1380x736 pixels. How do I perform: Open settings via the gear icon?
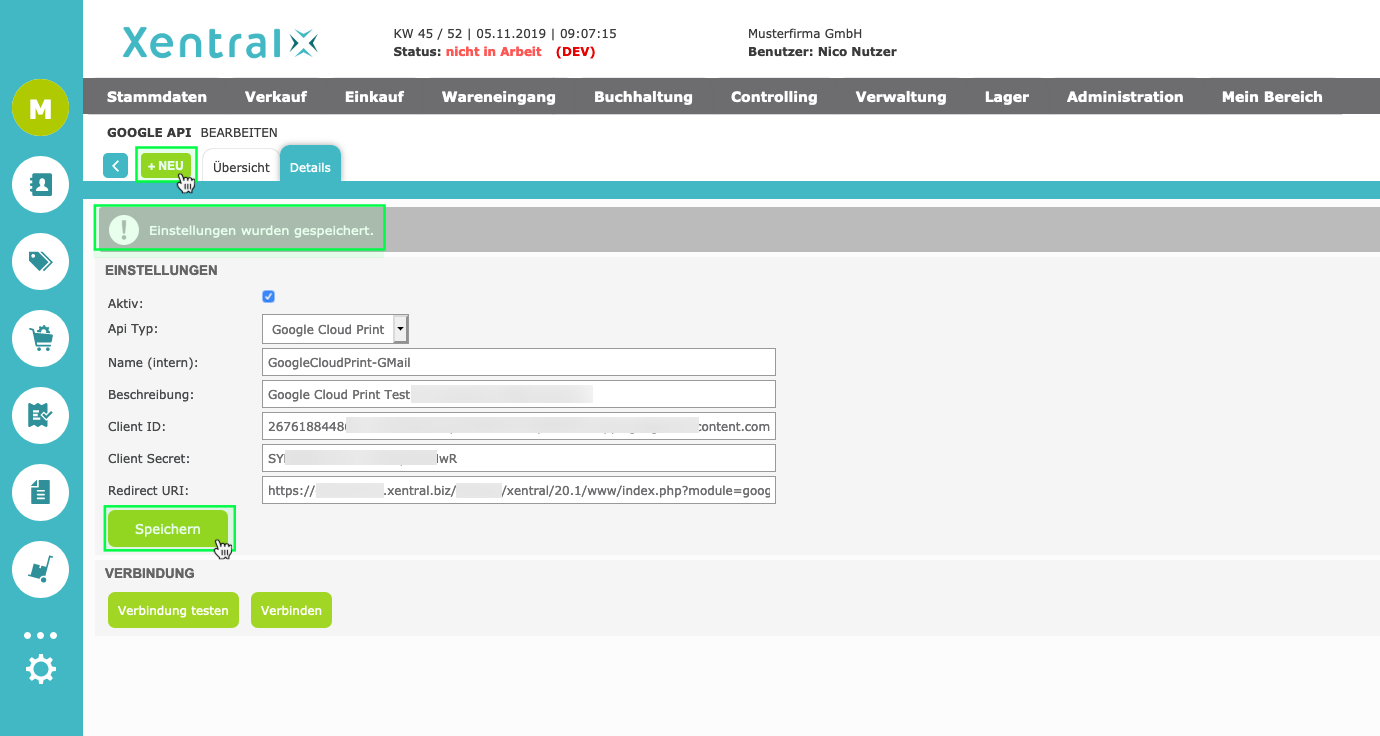click(x=40, y=669)
